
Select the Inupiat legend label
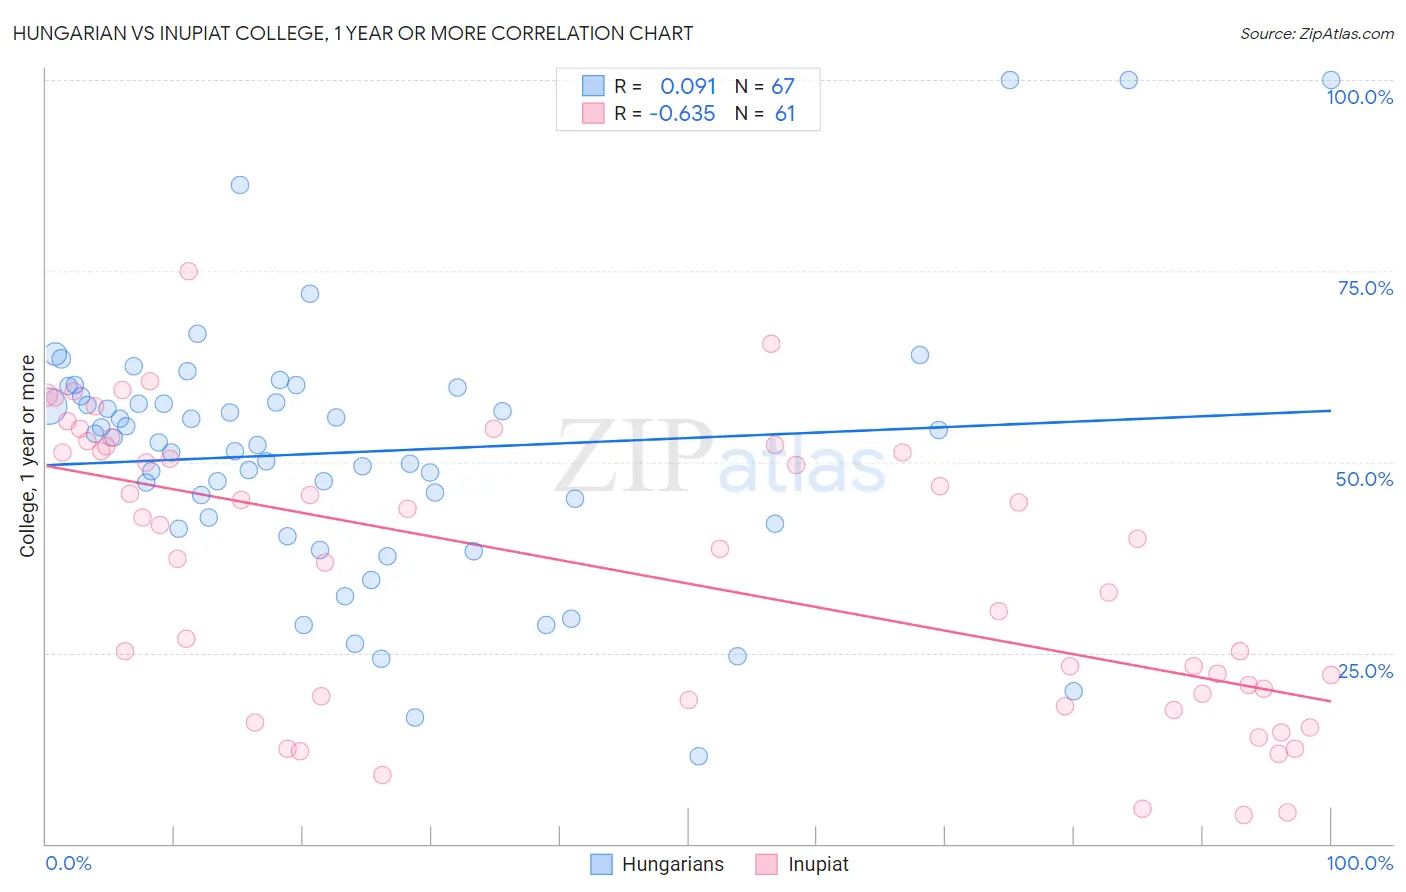click(x=818, y=864)
